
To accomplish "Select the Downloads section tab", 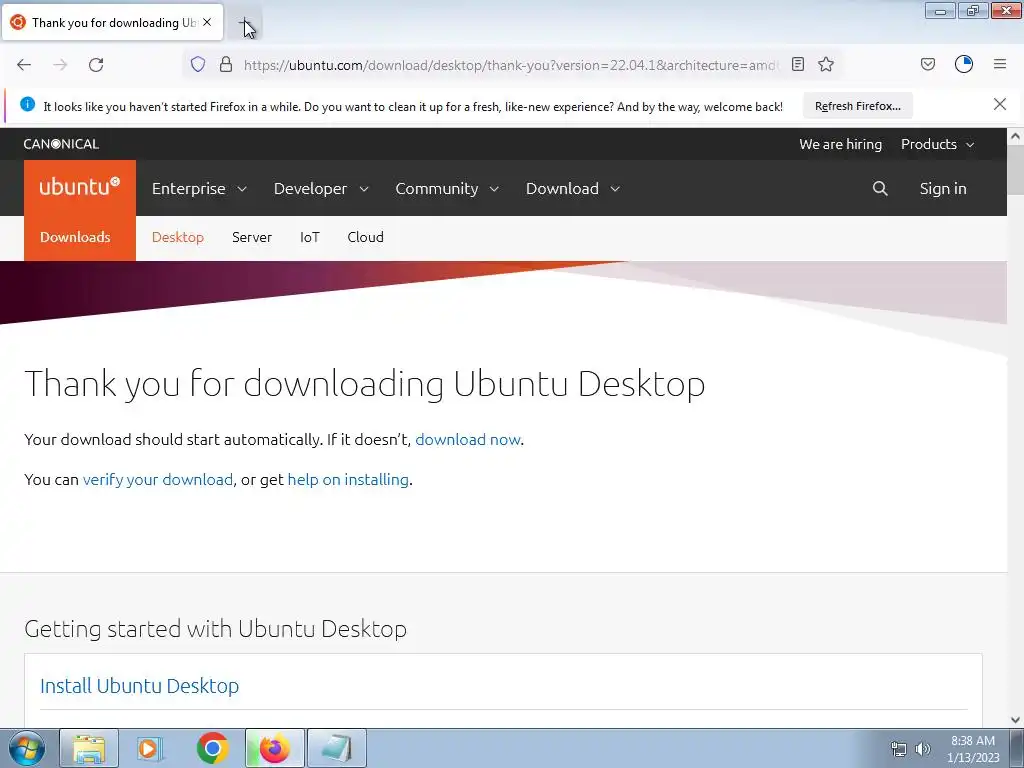I will (x=75, y=237).
